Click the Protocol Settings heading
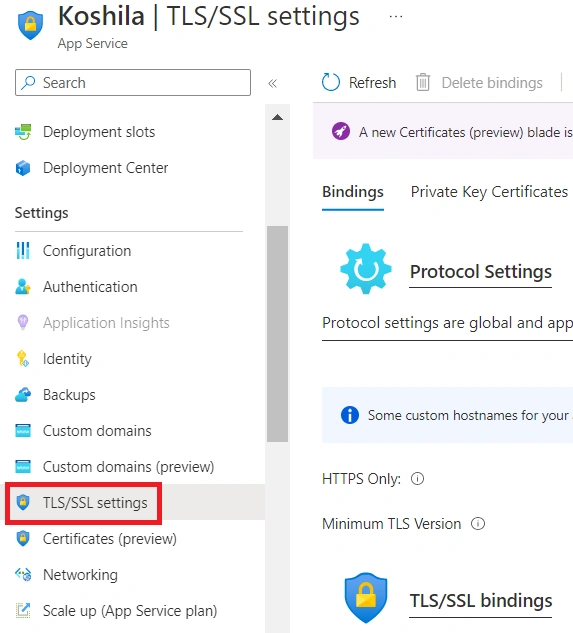Viewport: 573px width, 633px height. tap(481, 272)
